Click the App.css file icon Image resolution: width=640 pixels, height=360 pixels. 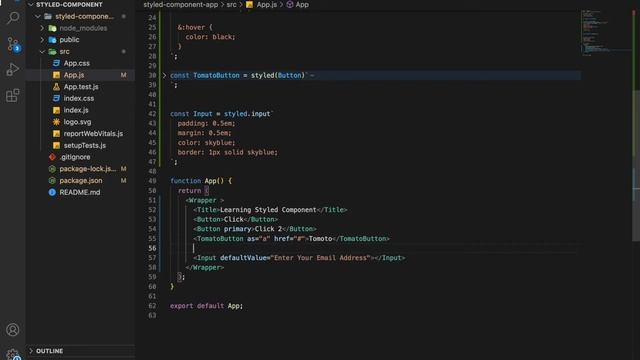(x=56, y=63)
